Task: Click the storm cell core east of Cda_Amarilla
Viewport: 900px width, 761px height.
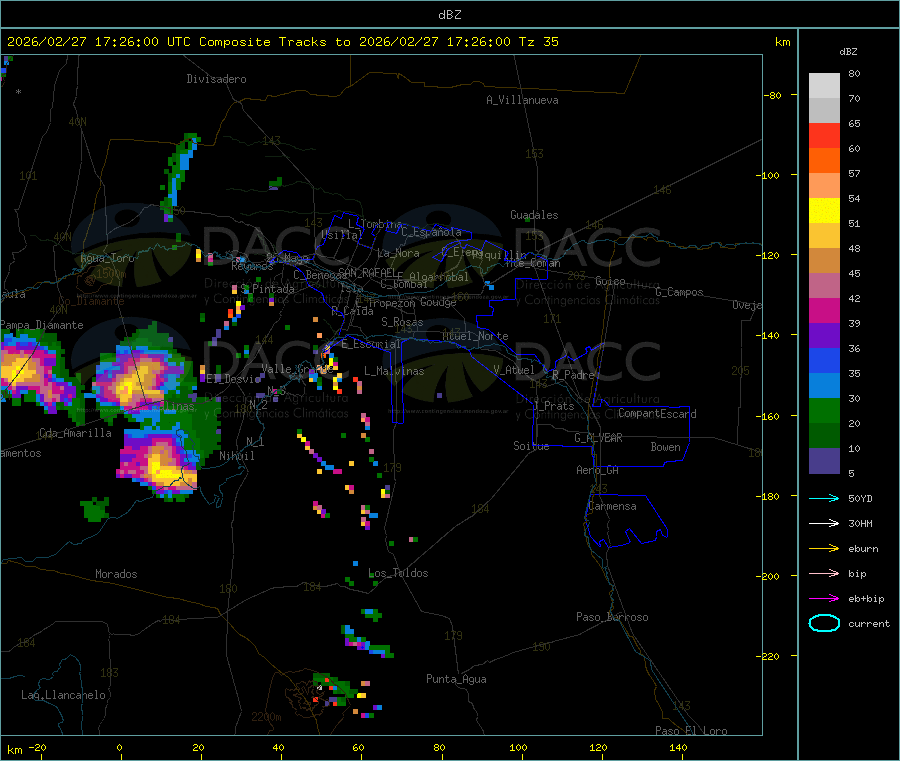Action: 163,468
